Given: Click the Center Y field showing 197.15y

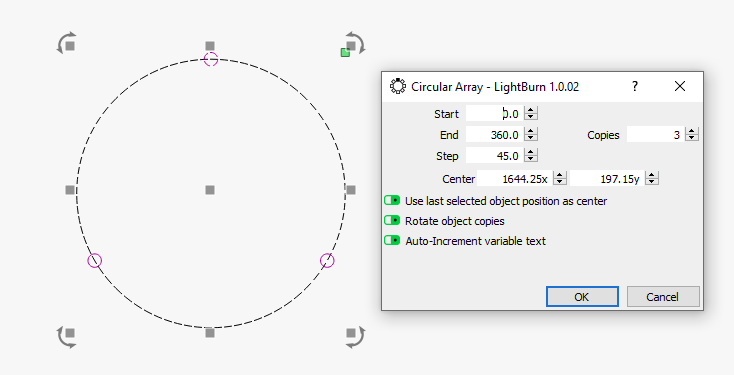Looking at the screenshot, I should (607, 178).
